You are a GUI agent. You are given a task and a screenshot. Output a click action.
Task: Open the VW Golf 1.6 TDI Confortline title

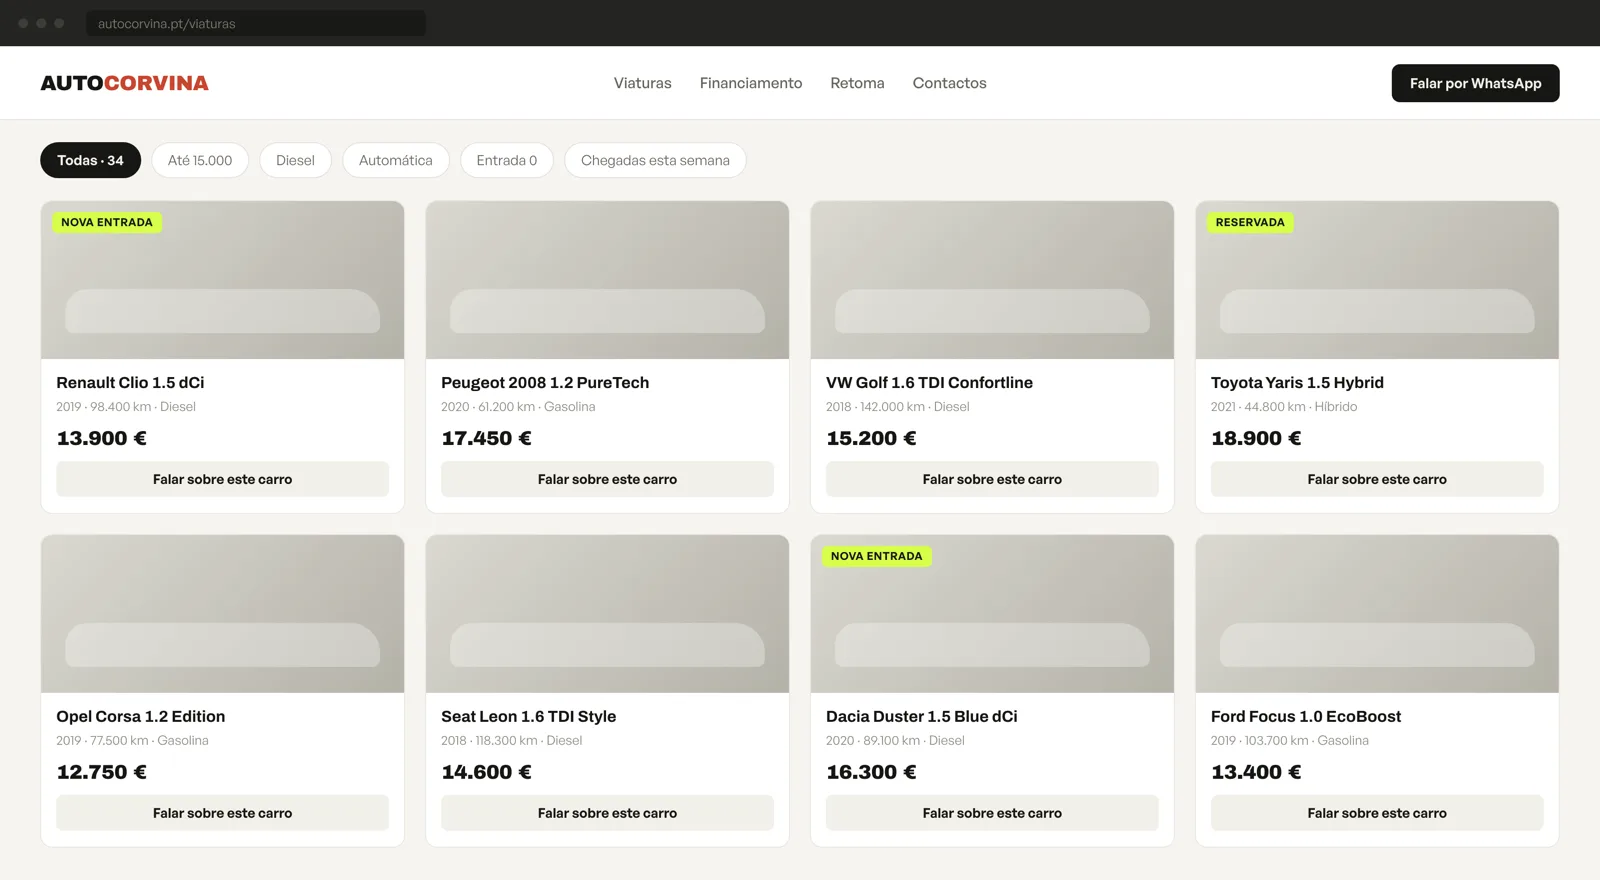pyautogui.click(x=929, y=383)
